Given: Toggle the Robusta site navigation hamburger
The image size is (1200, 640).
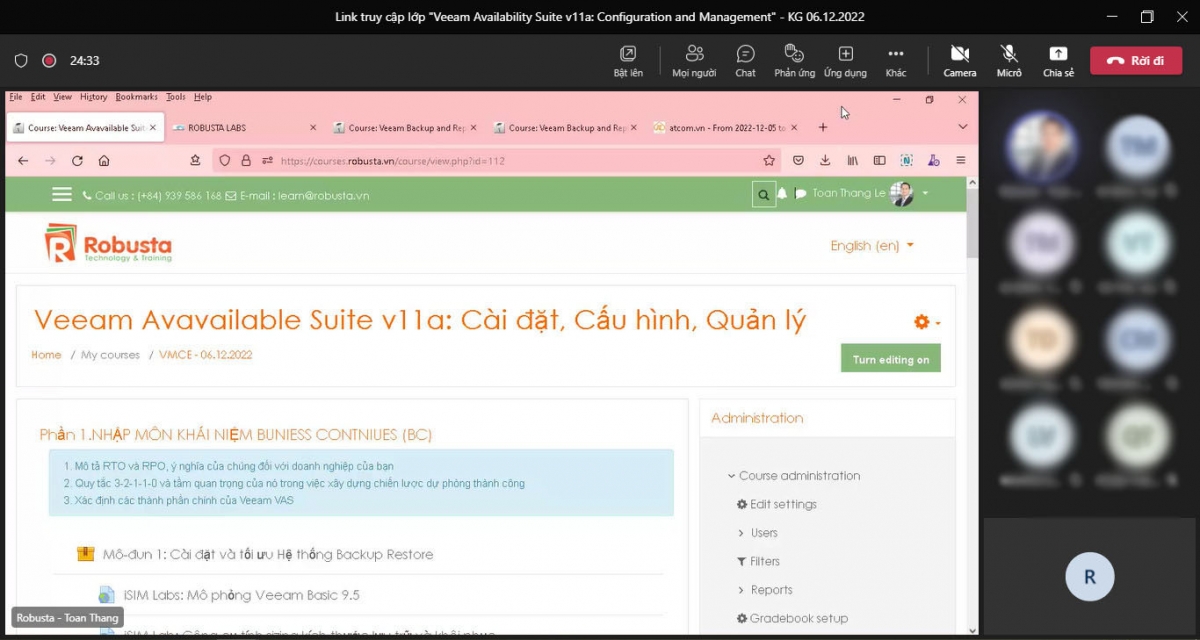Looking at the screenshot, I should click(62, 194).
